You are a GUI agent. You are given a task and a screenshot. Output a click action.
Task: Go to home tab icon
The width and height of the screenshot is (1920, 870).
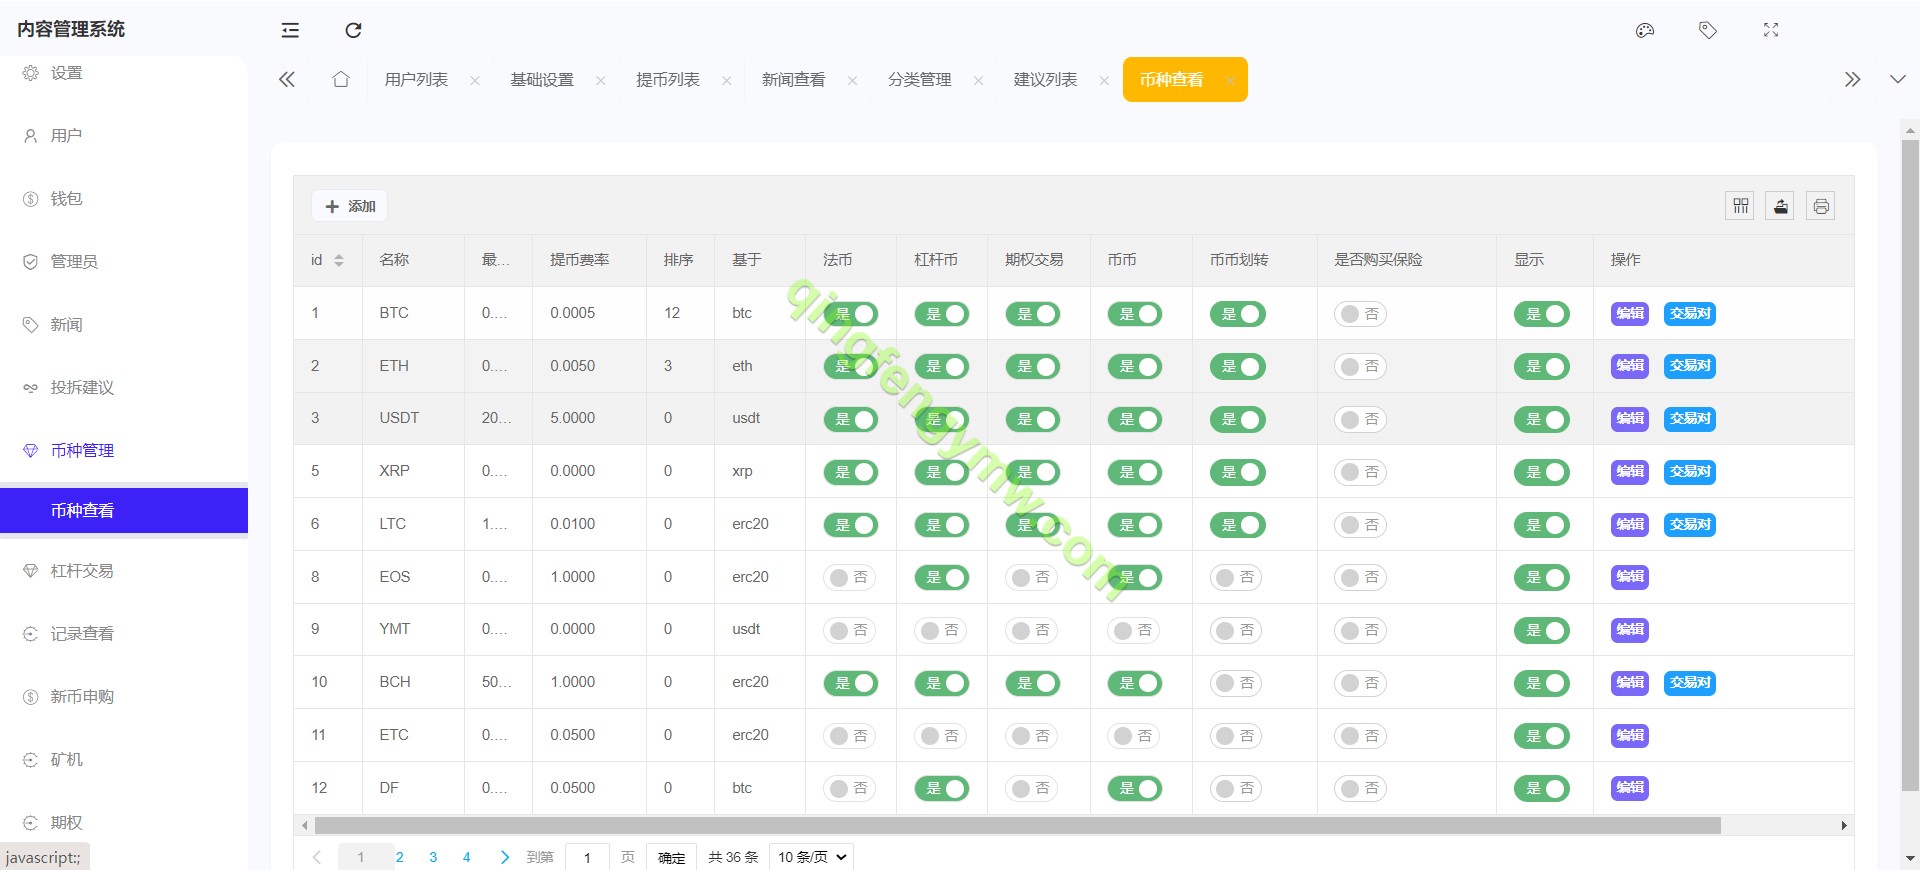[x=341, y=79]
